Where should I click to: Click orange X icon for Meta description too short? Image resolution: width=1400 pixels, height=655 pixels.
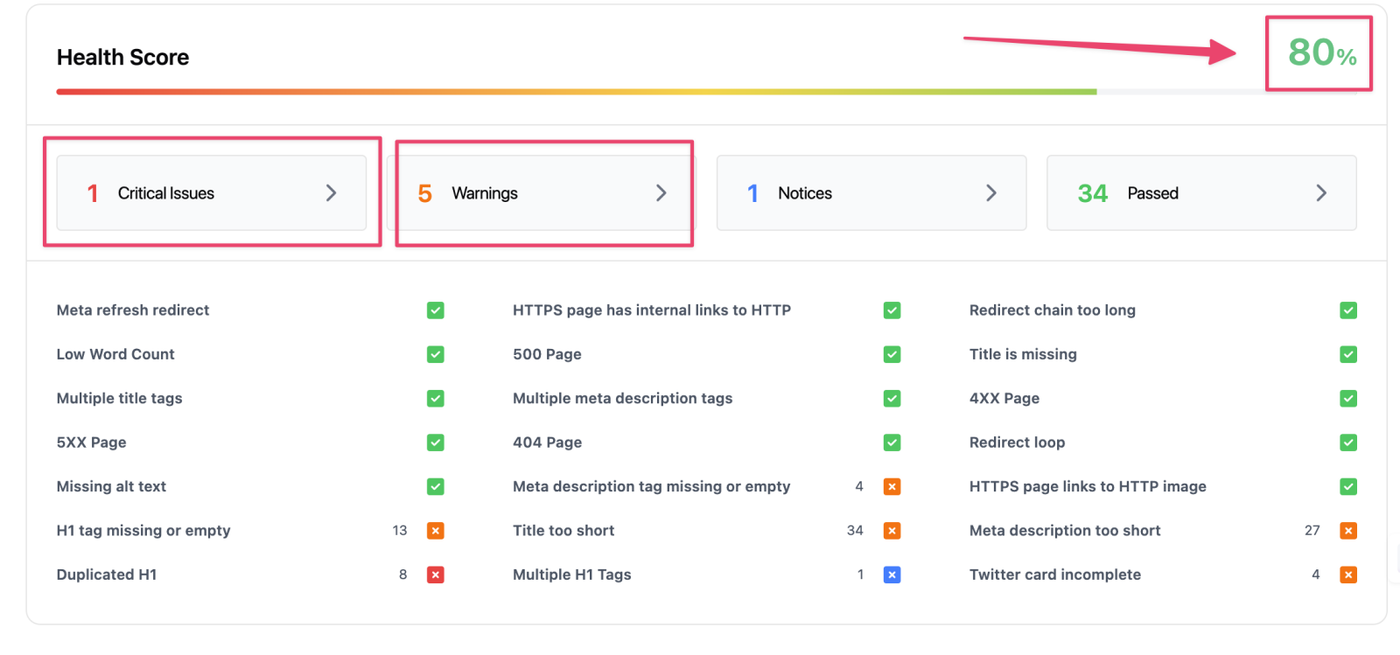pyautogui.click(x=1348, y=531)
